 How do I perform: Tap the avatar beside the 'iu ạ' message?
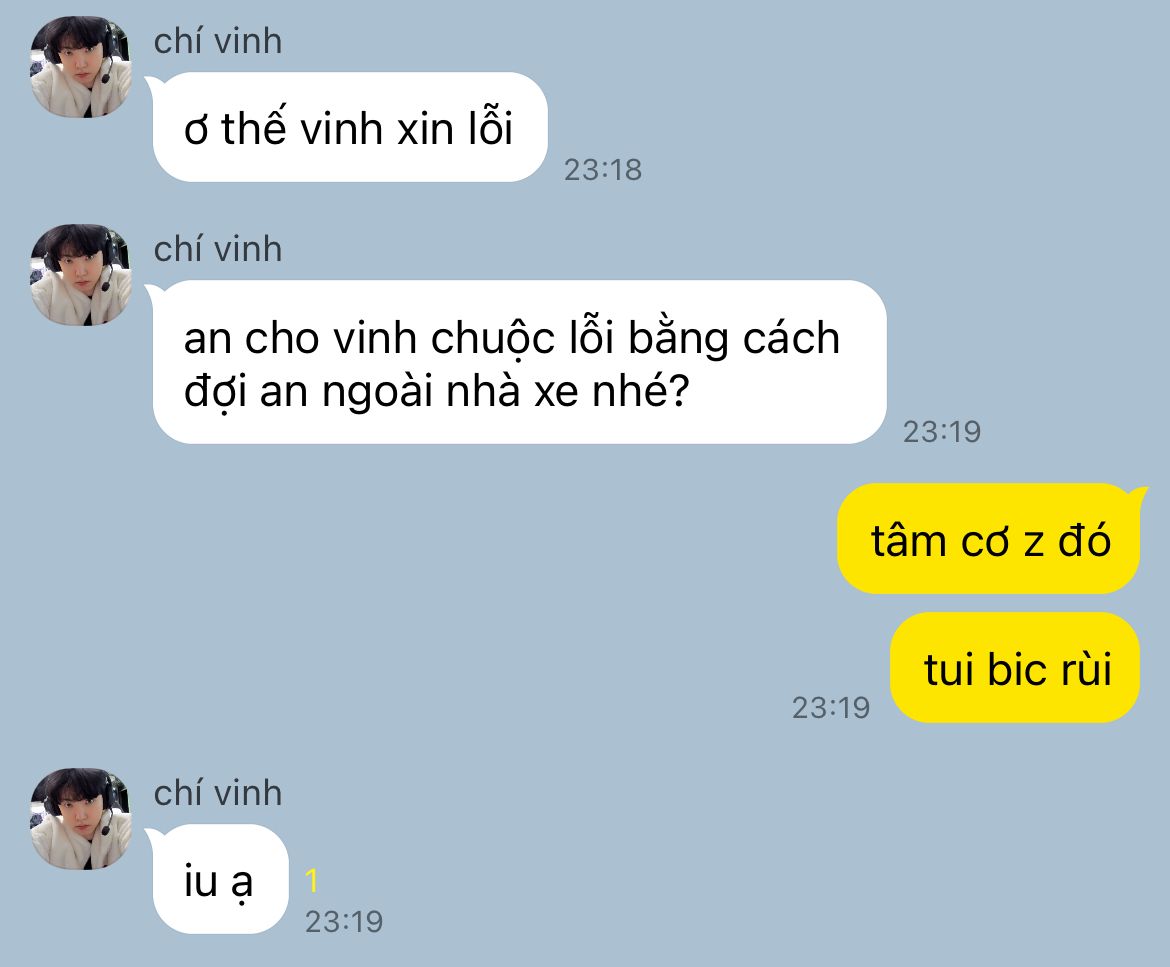click(x=81, y=819)
